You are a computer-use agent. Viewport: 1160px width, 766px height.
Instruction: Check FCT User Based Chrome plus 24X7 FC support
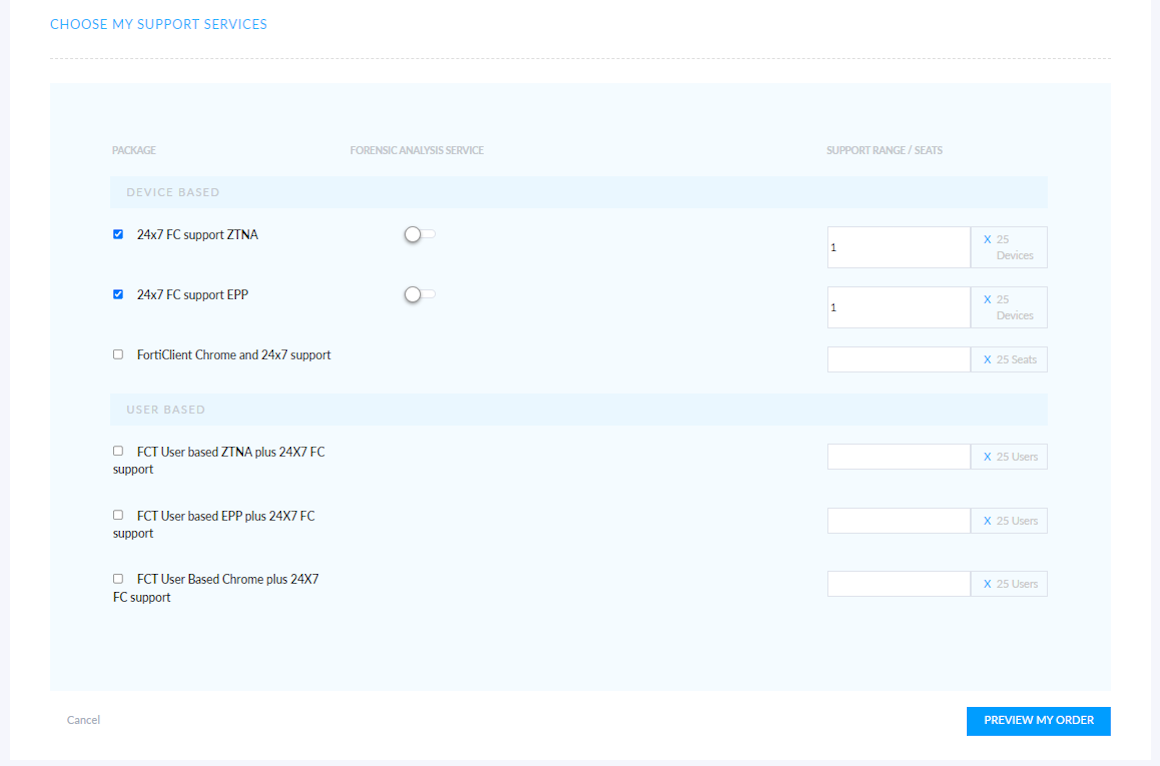click(117, 578)
